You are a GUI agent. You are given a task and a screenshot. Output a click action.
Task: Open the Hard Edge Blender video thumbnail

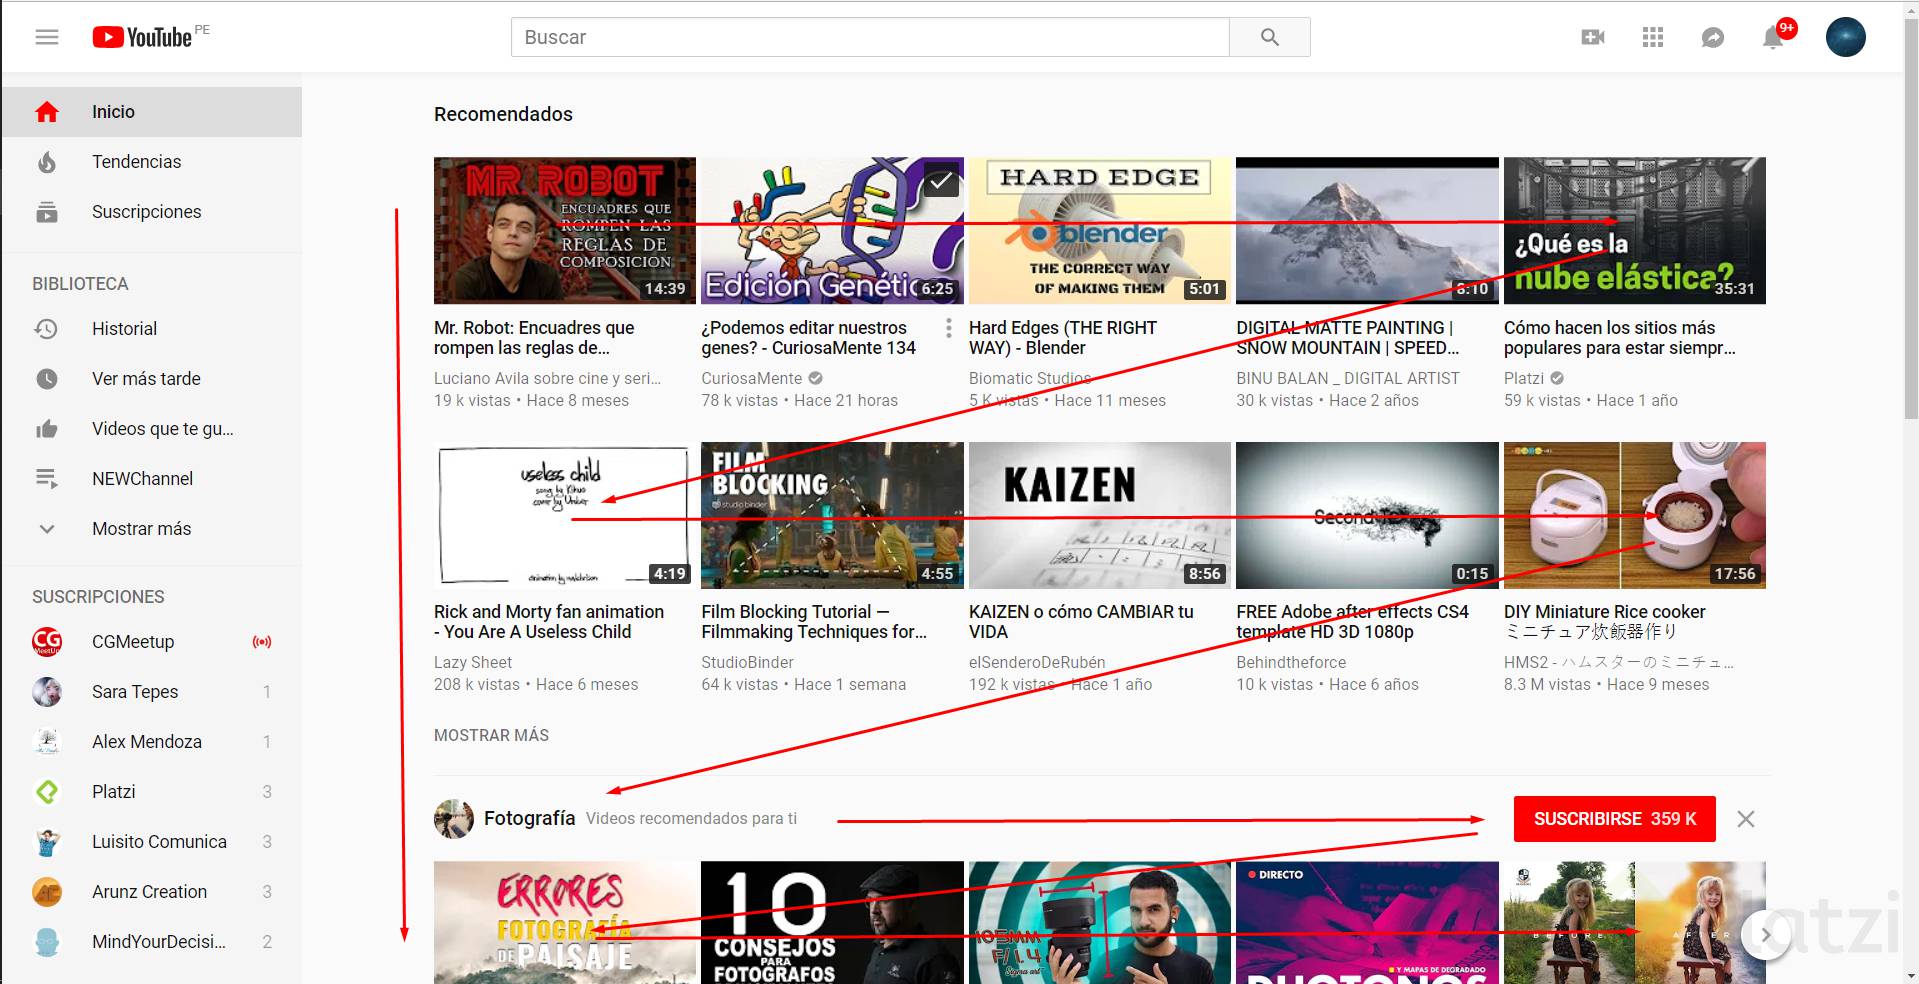point(1100,230)
